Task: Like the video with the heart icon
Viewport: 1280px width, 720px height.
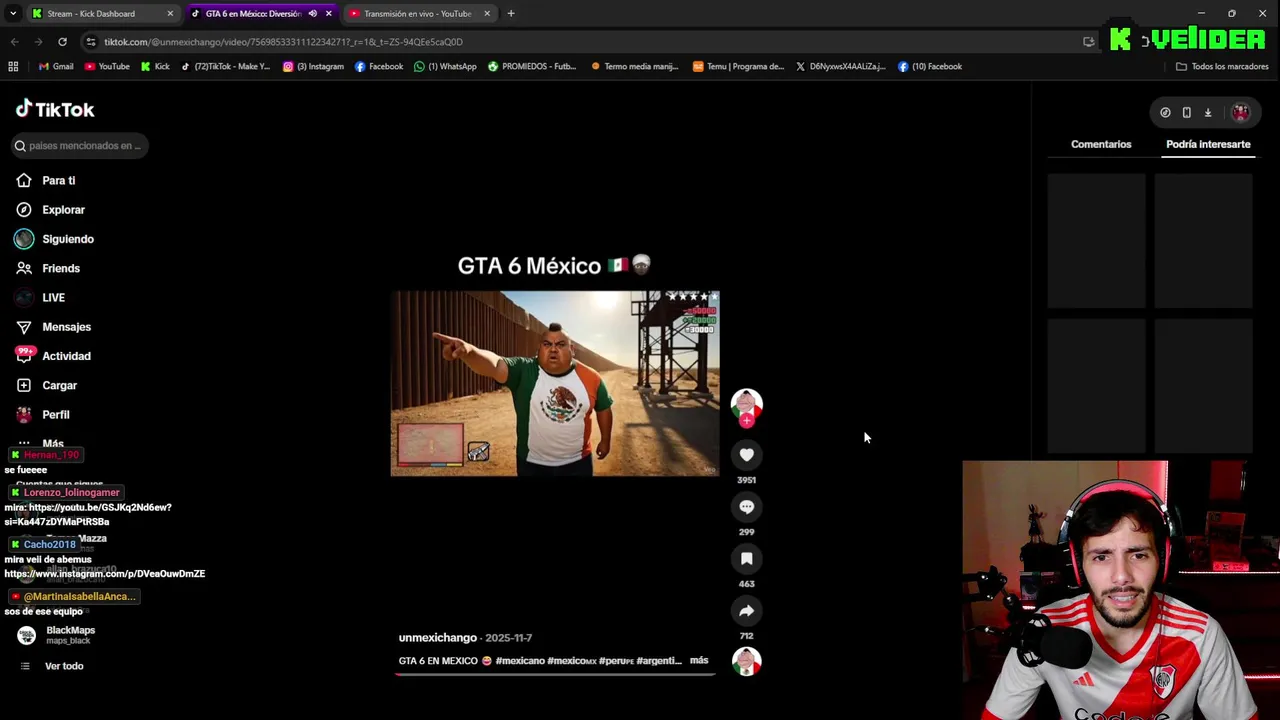Action: pyautogui.click(x=746, y=454)
